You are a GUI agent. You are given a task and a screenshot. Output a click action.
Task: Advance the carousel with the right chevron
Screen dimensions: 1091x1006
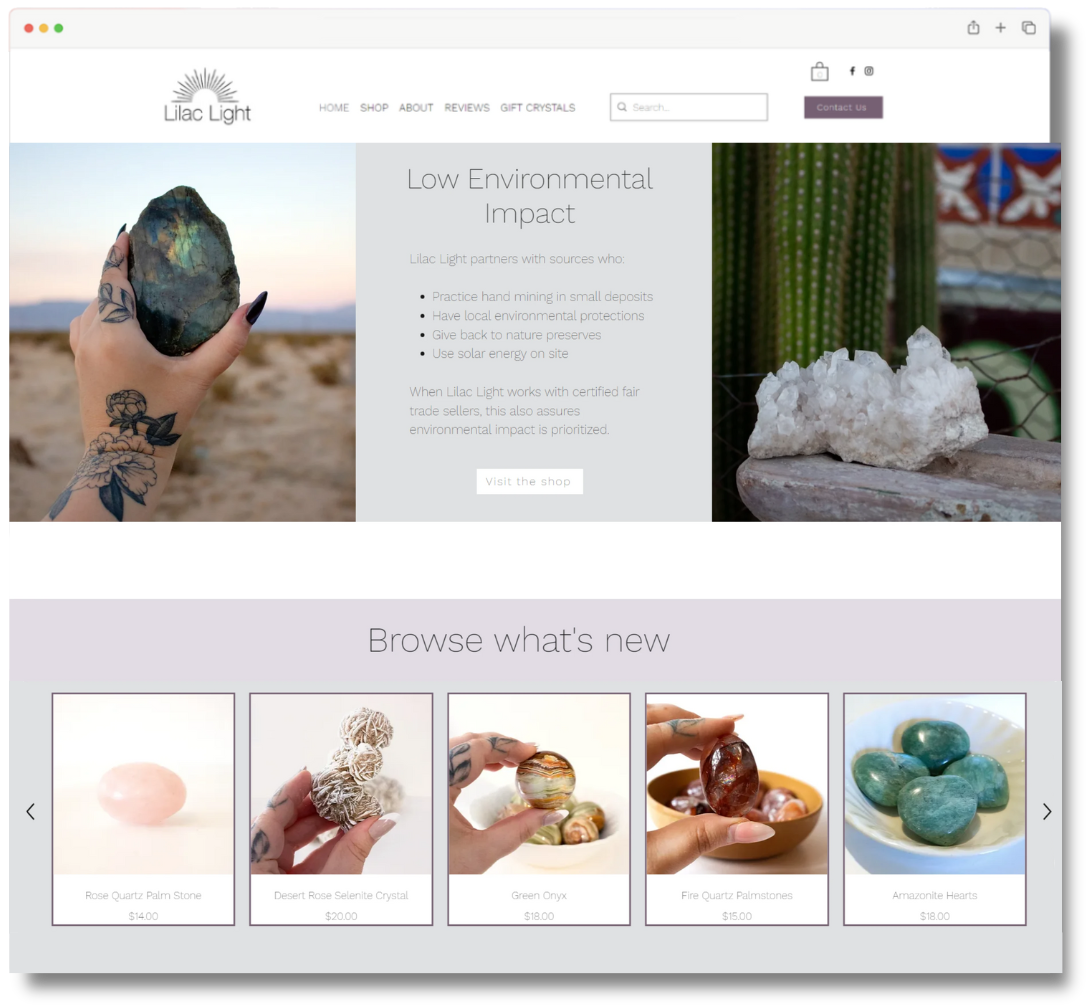point(1047,811)
